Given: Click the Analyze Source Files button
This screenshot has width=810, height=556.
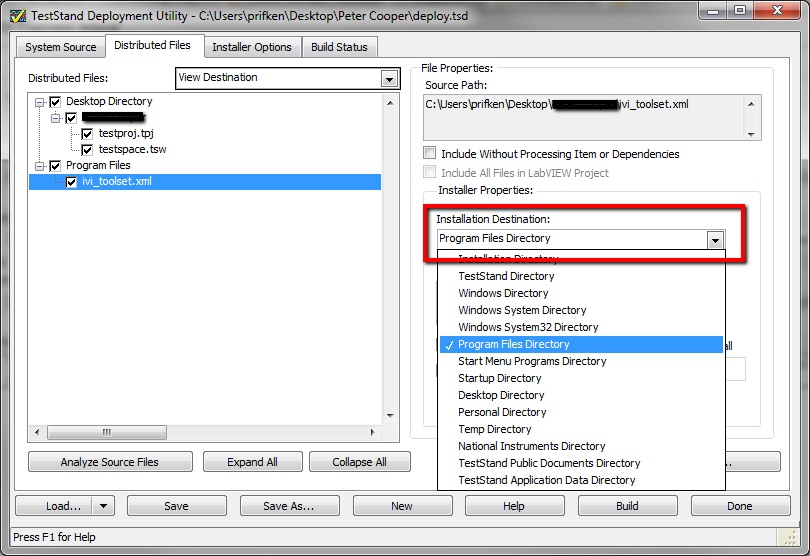Looking at the screenshot, I should coord(110,462).
